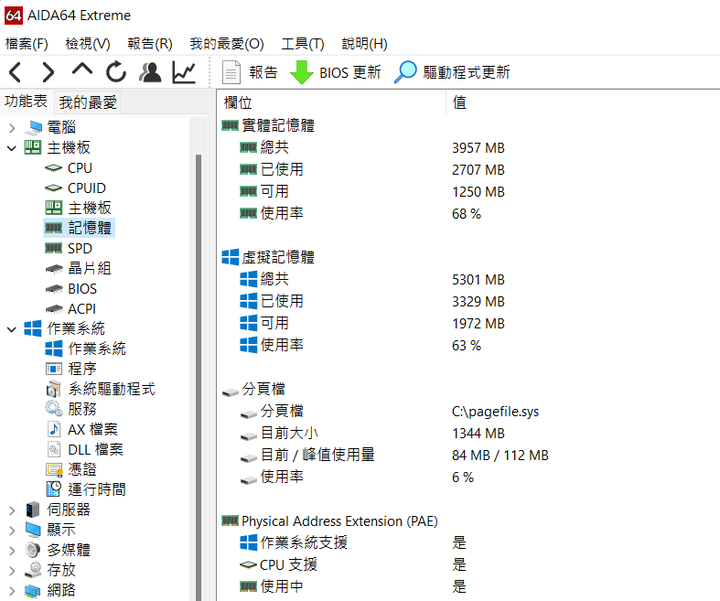Click BIOS 更新 green arrow button

tap(336, 73)
